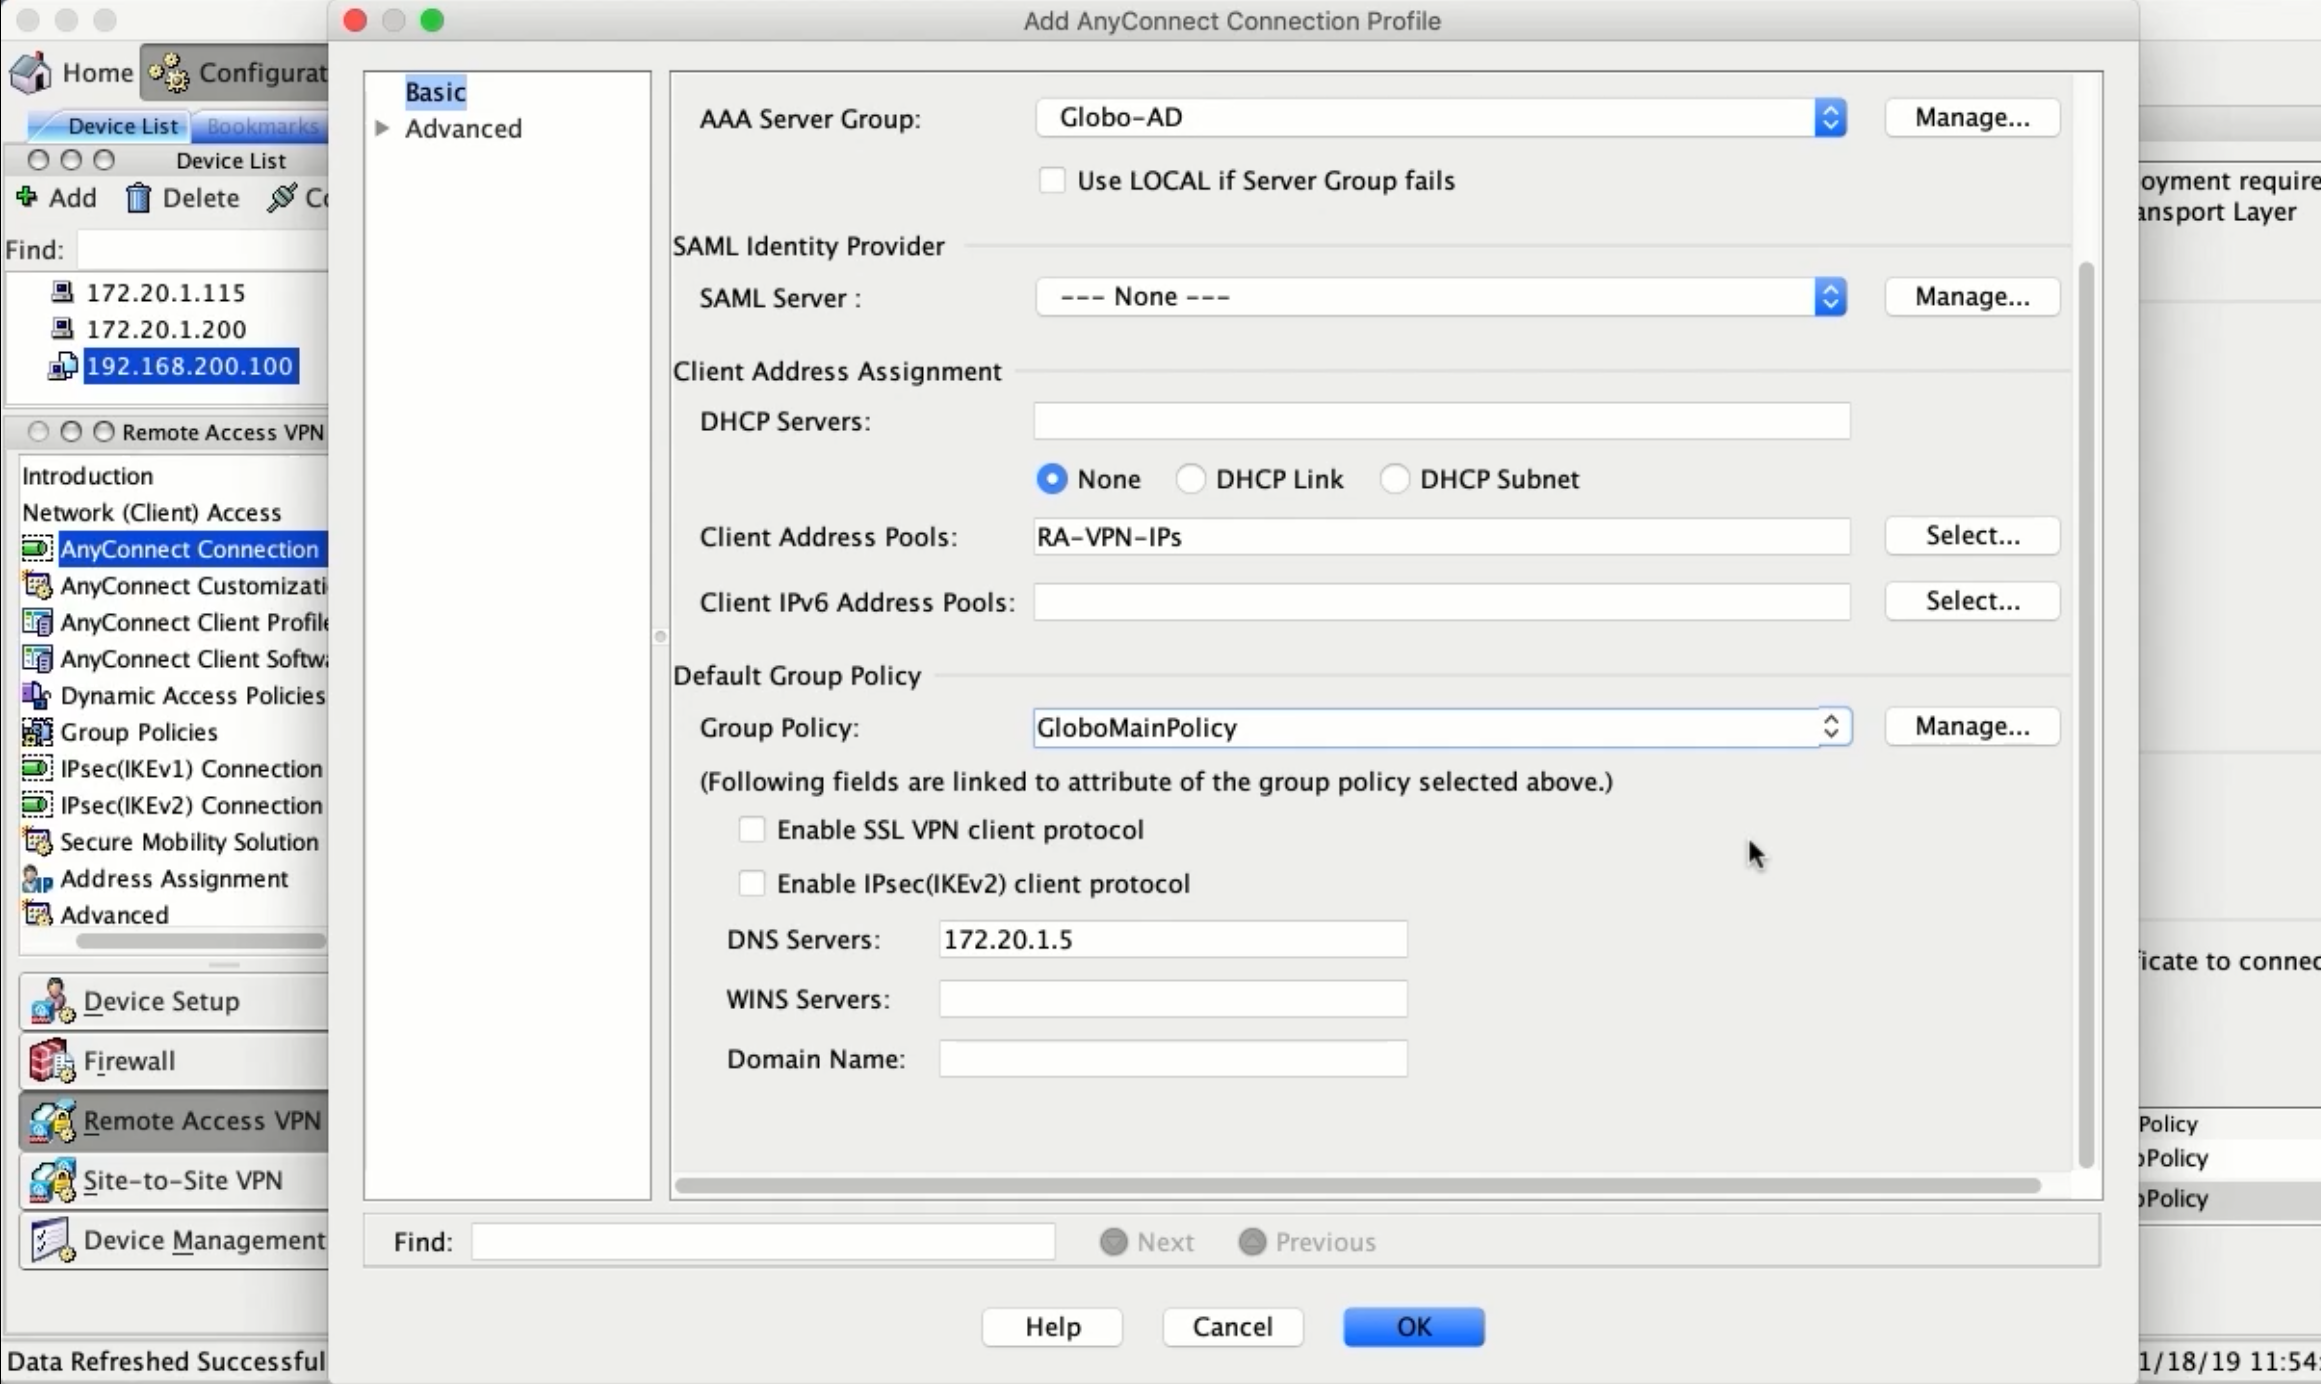Click the Firewall brick wall icon
Screen dimensions: 2321x1384
click(x=52, y=1060)
